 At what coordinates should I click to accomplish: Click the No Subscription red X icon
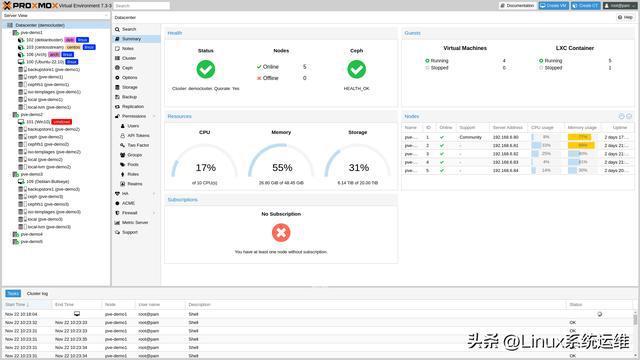[281, 233]
